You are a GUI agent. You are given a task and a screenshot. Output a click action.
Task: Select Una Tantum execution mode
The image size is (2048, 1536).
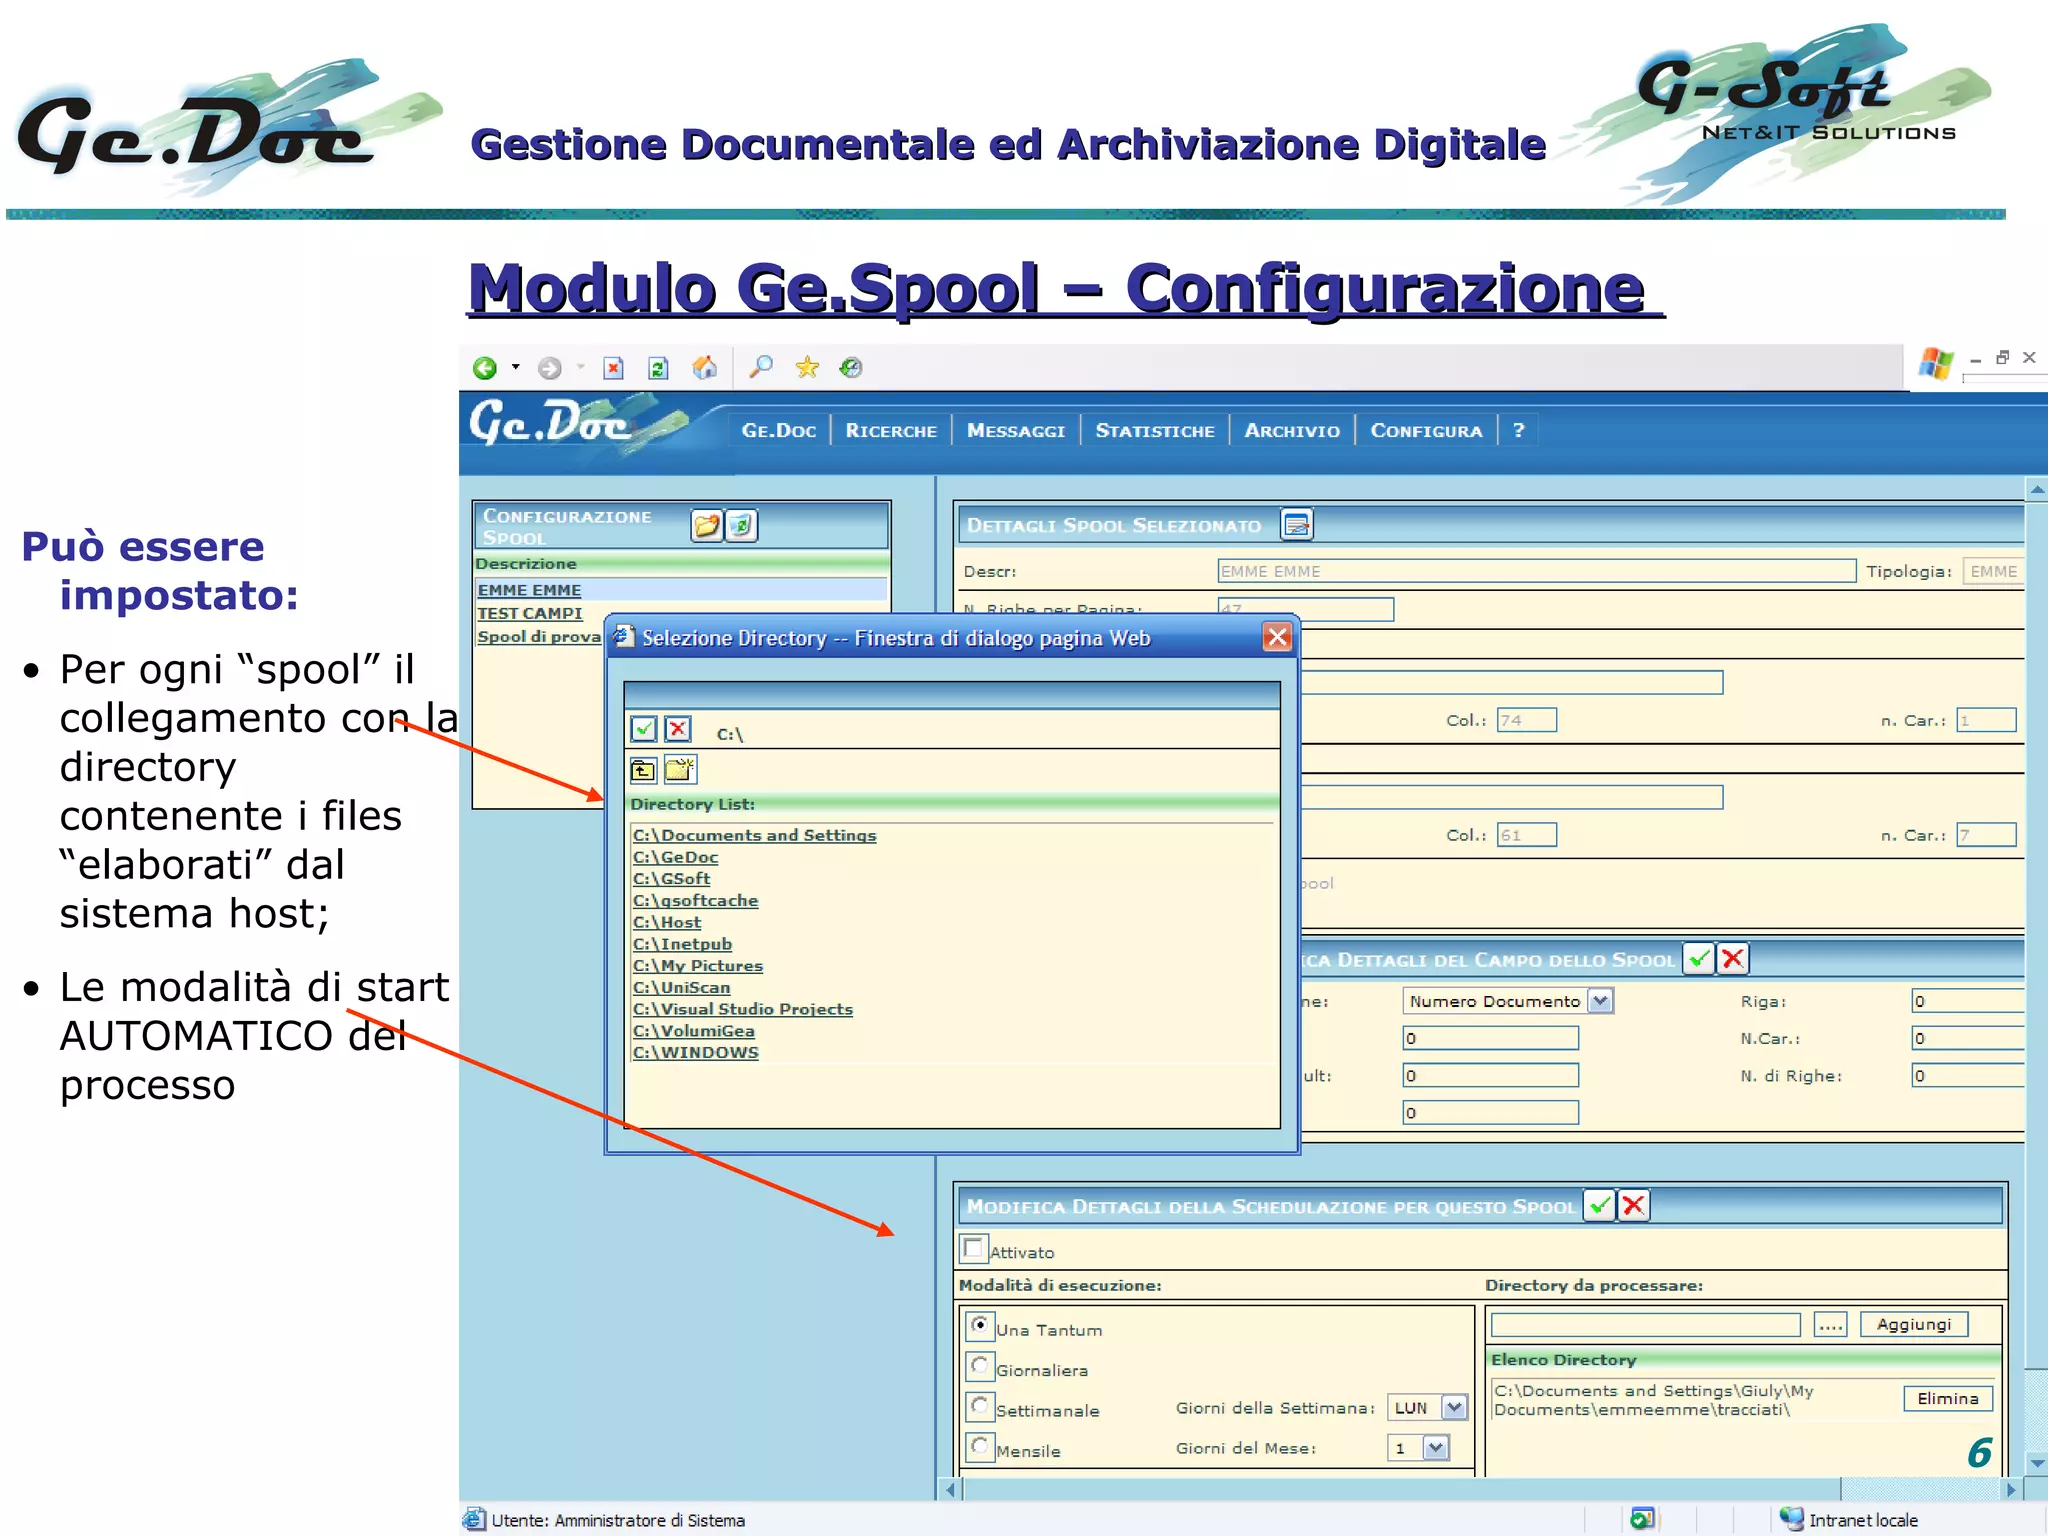click(980, 1326)
